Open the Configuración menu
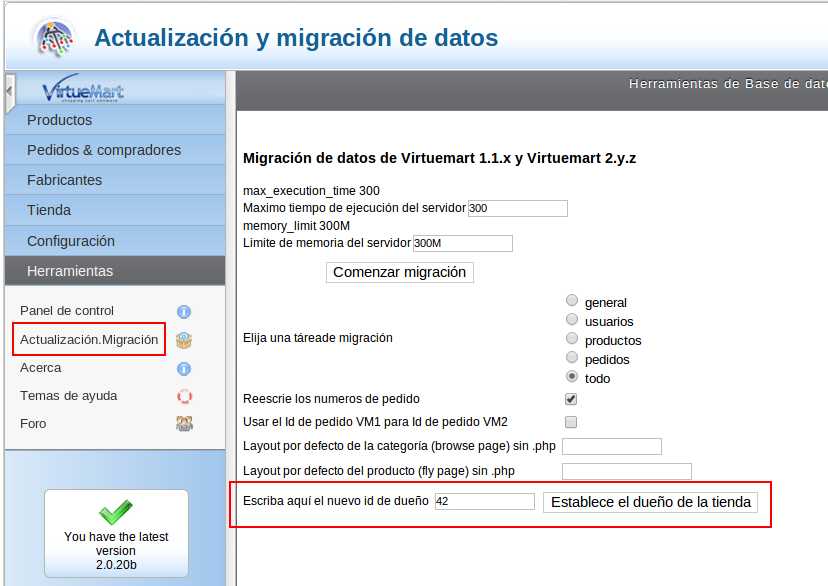 [115, 241]
